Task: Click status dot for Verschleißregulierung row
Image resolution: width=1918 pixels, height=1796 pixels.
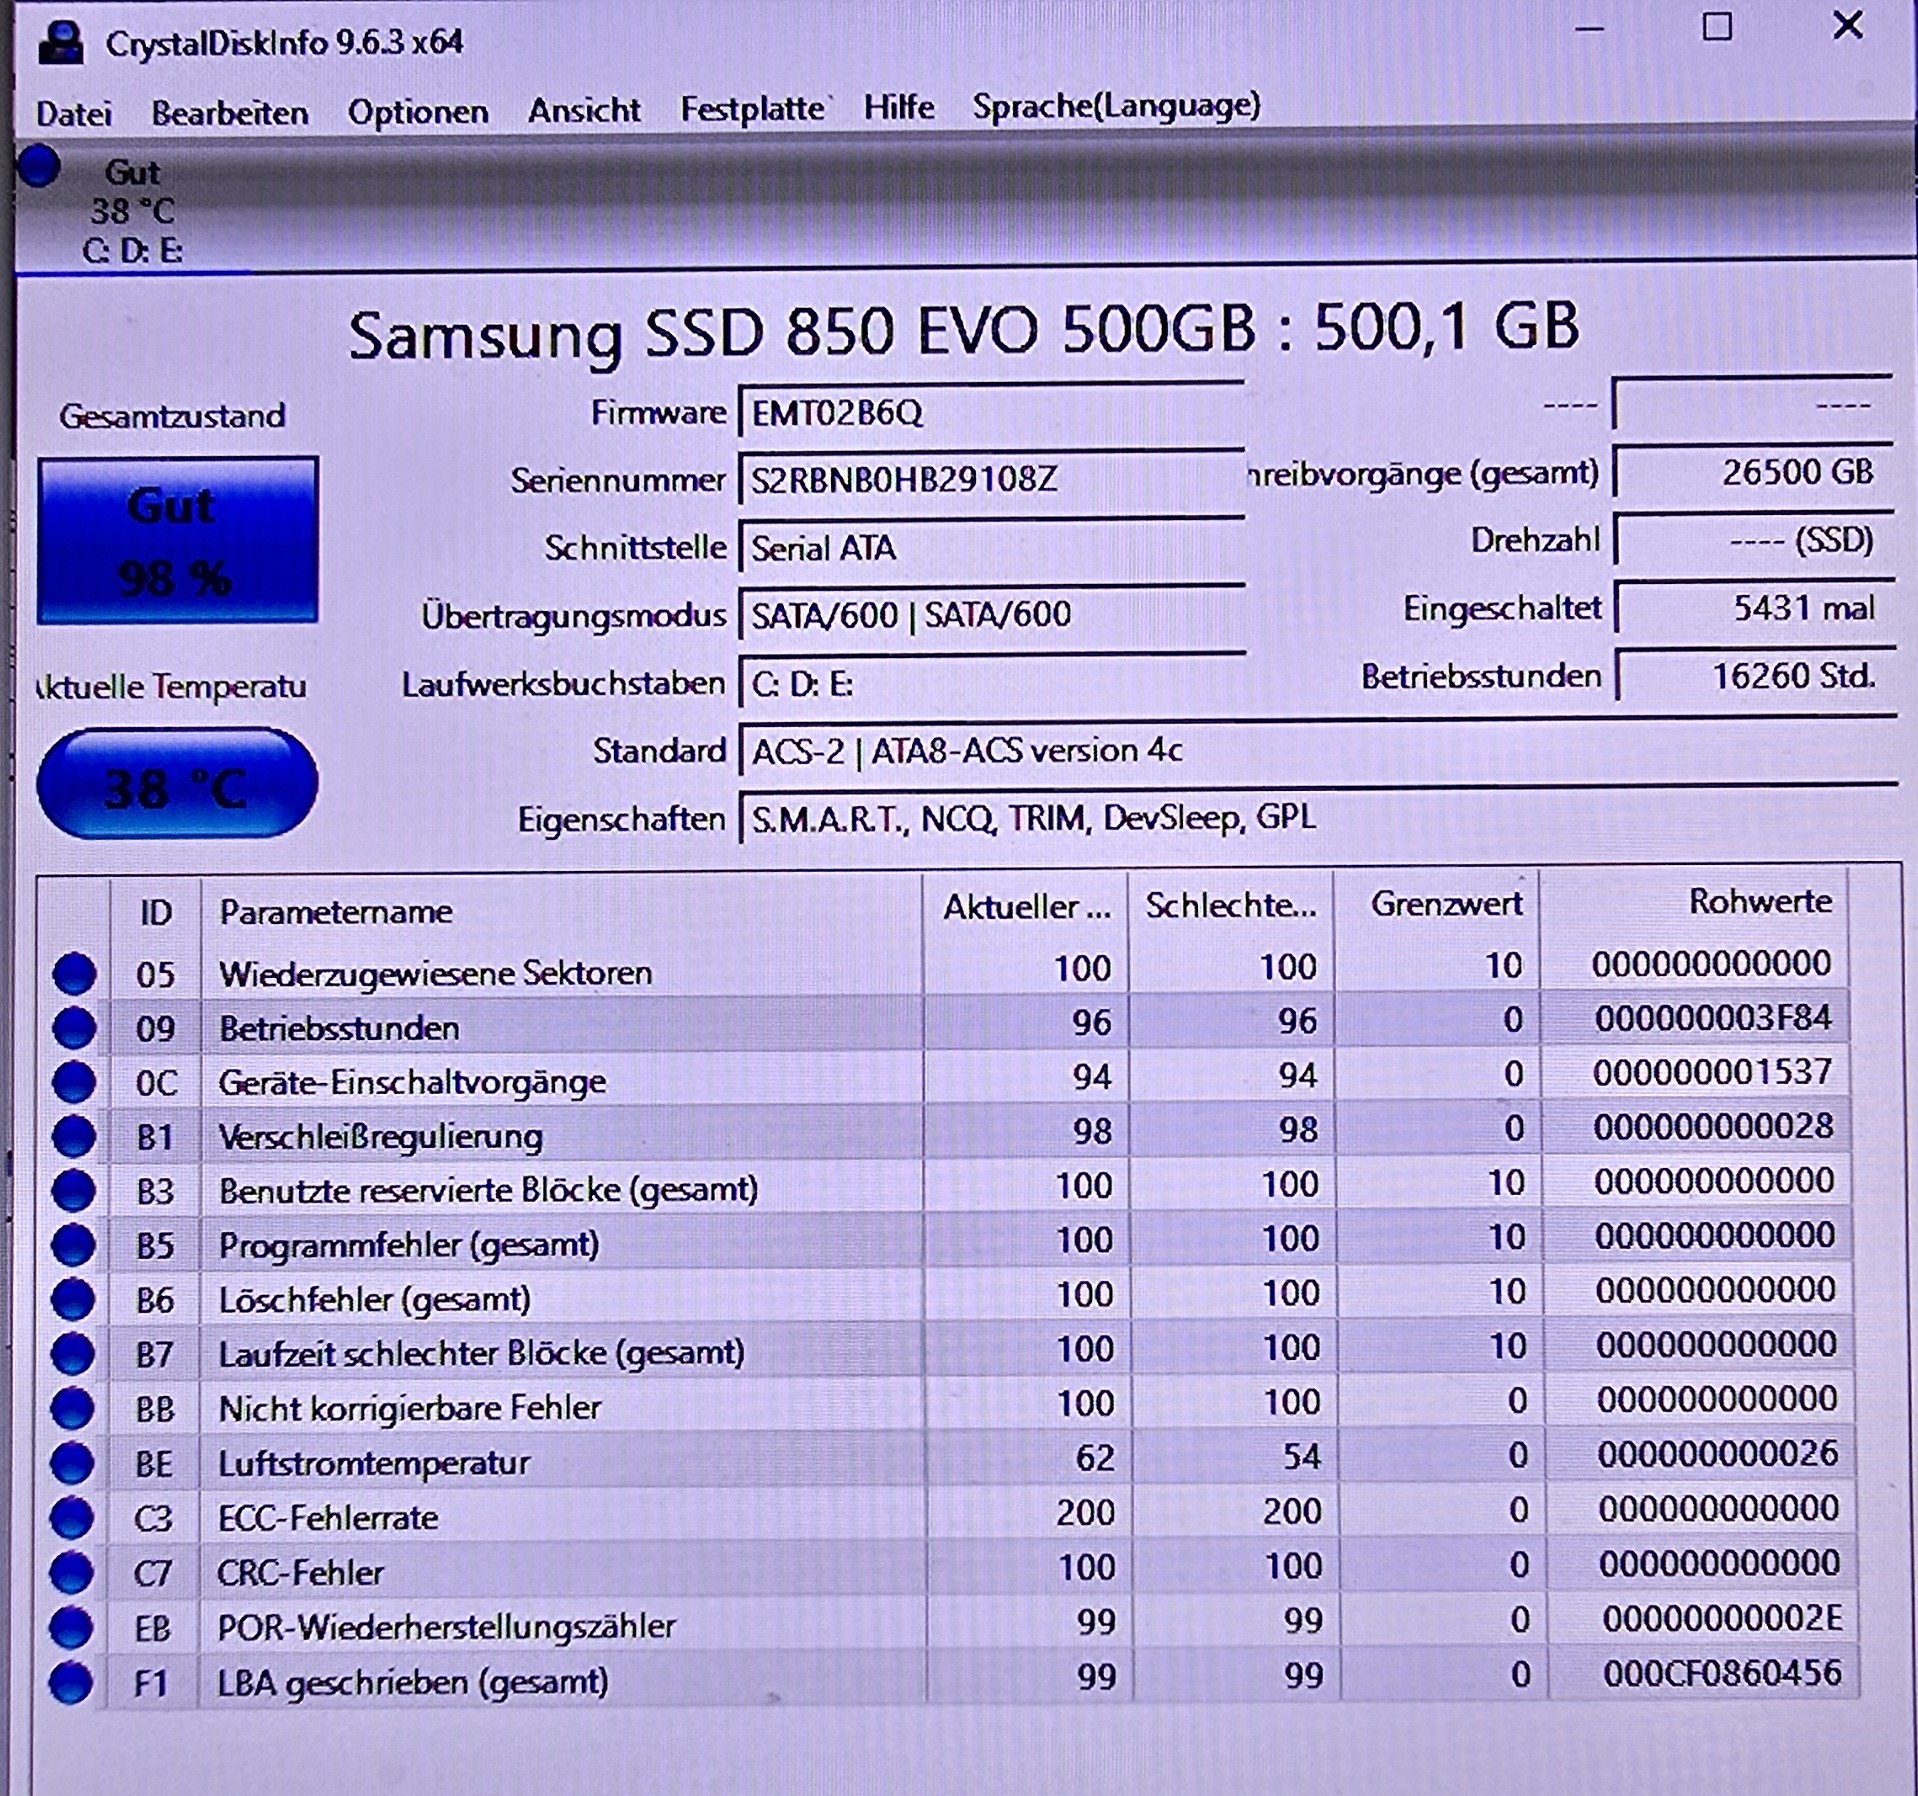Action: 73,1136
